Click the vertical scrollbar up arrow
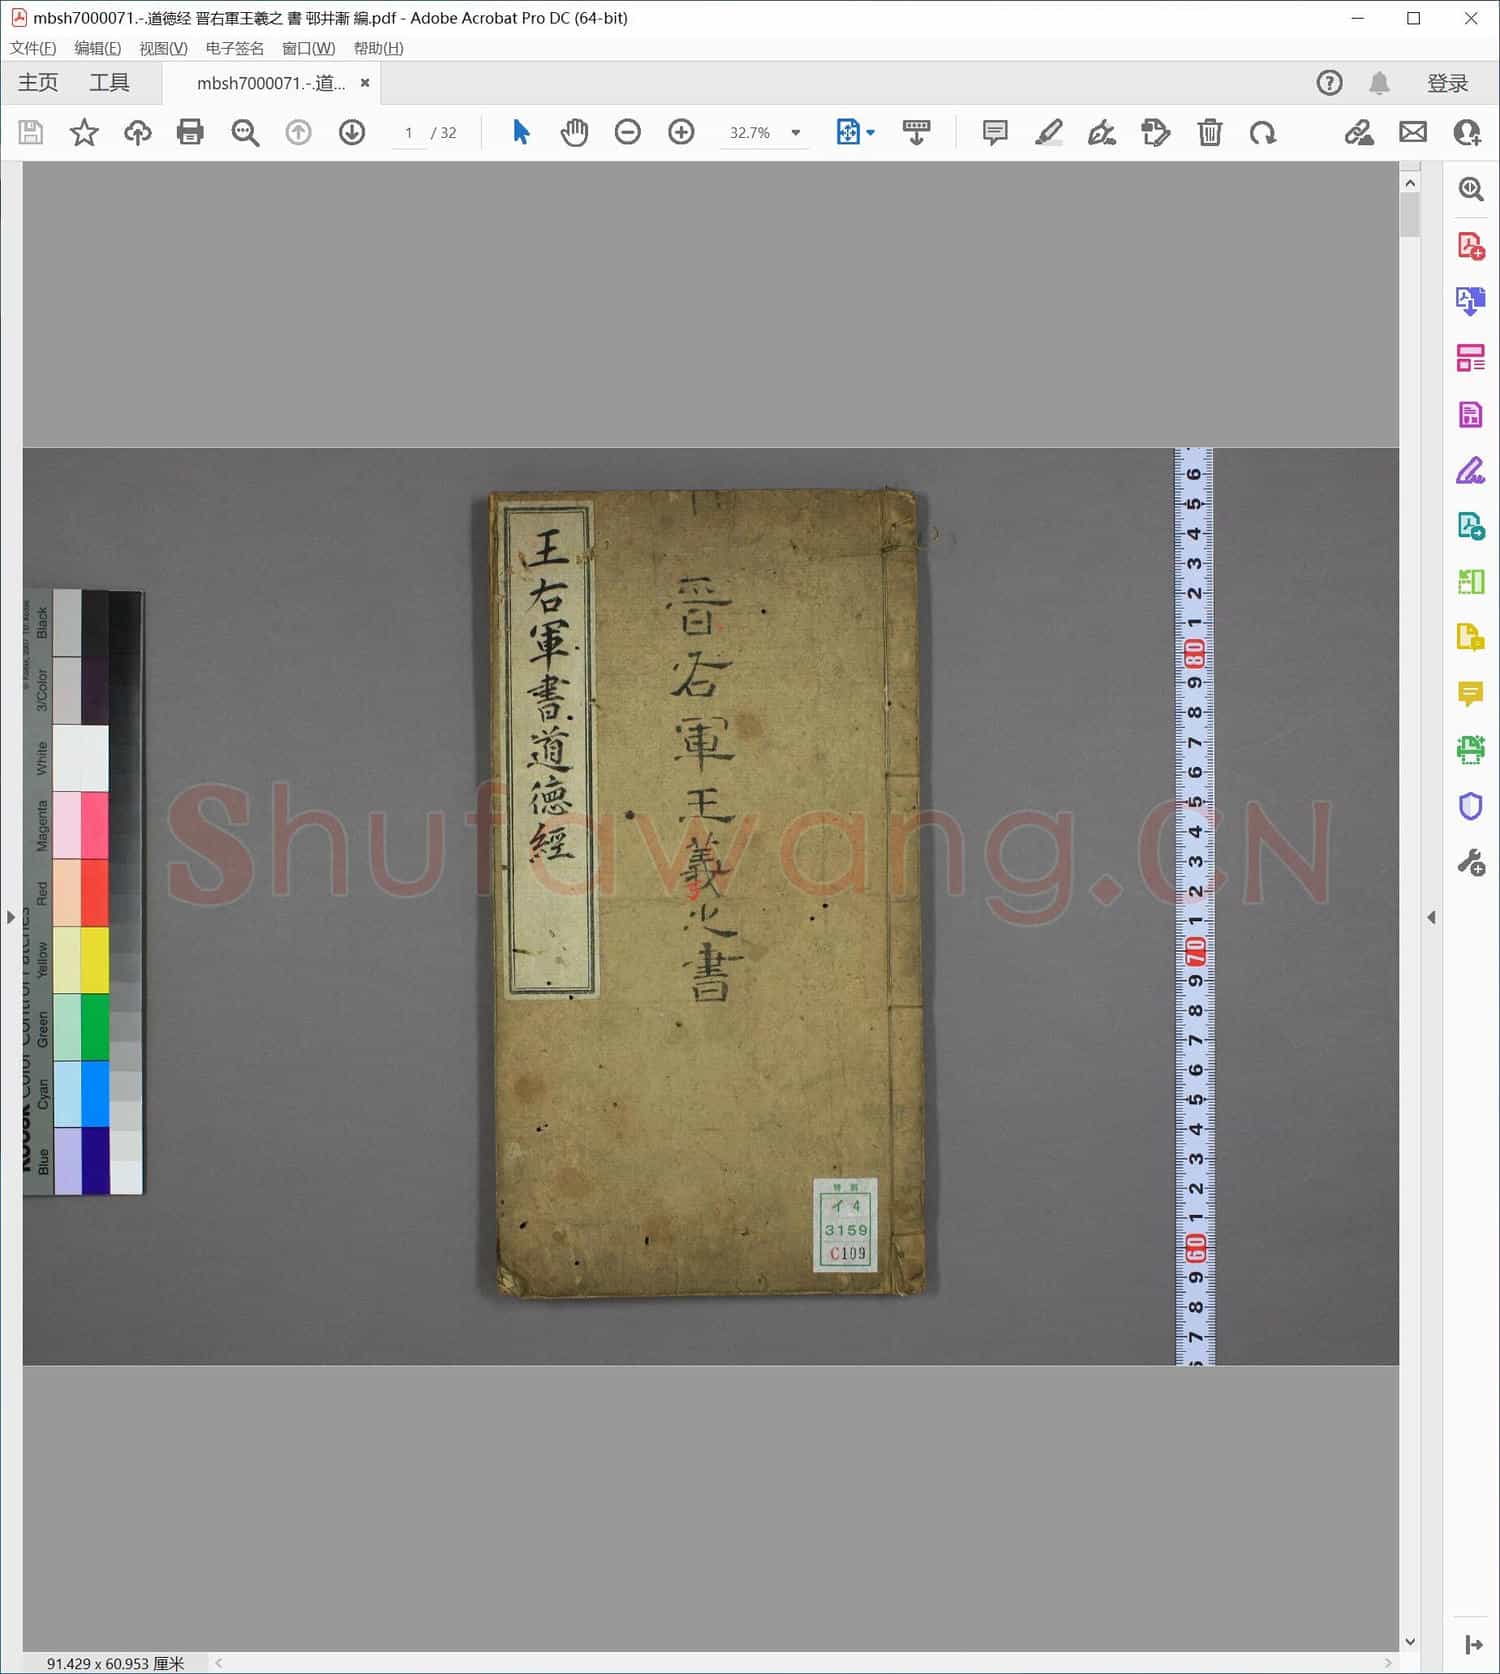 point(1410,183)
